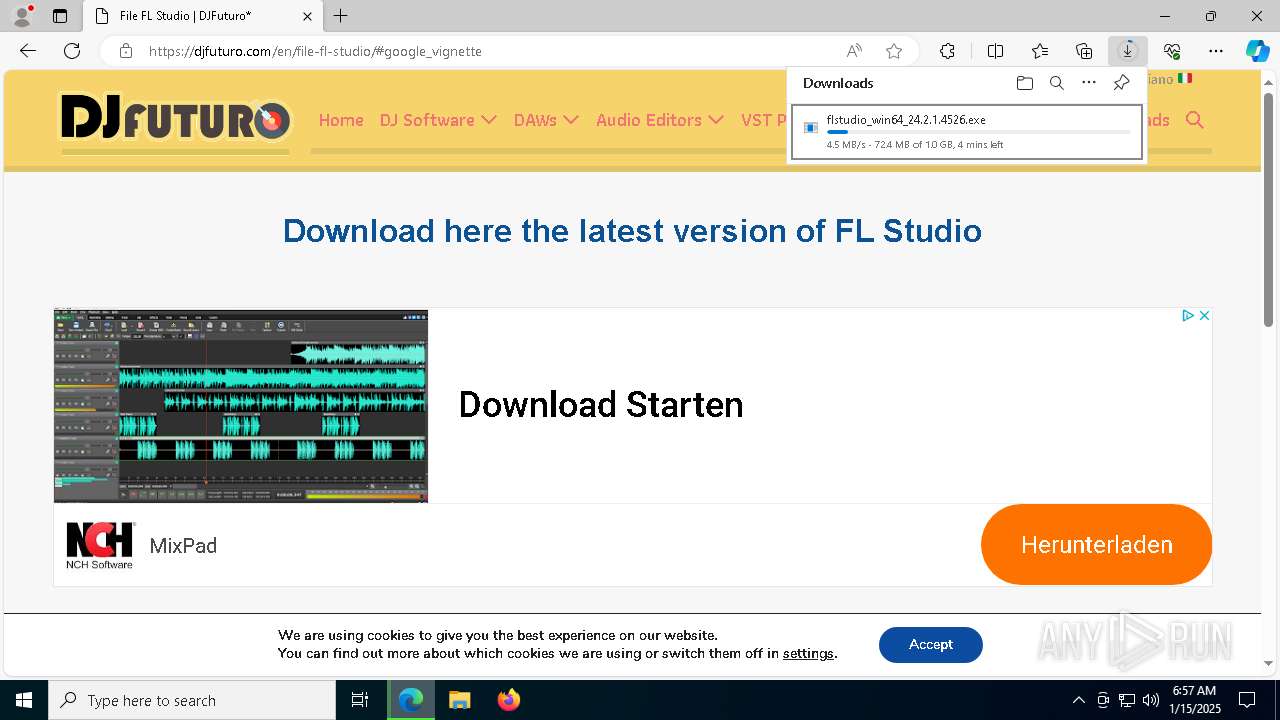Open AdChoices info icon on ad
Image resolution: width=1280 pixels, height=720 pixels.
(1188, 315)
